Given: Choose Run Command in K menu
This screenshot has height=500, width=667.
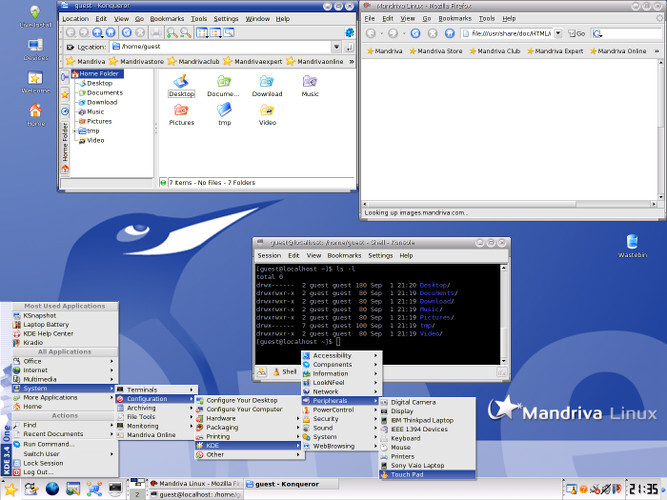Looking at the screenshot, I should pyautogui.click(x=64, y=444).
